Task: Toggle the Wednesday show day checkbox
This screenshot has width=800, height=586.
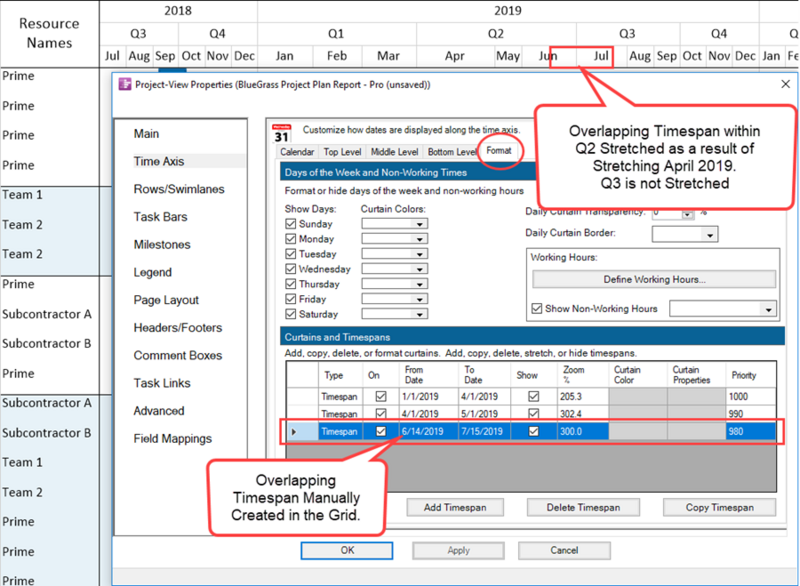Action: [291, 269]
